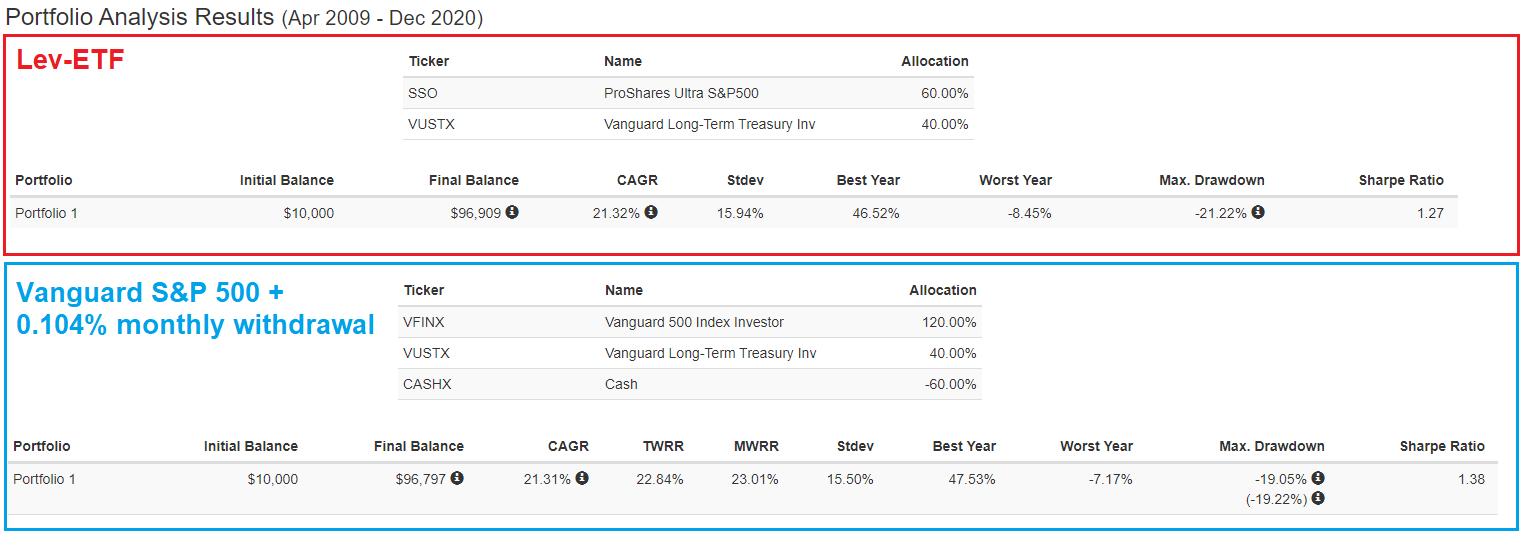The width and height of the screenshot is (1536, 546).
Task: Click info icon next to 21.32% CAGR
Action: 651,212
